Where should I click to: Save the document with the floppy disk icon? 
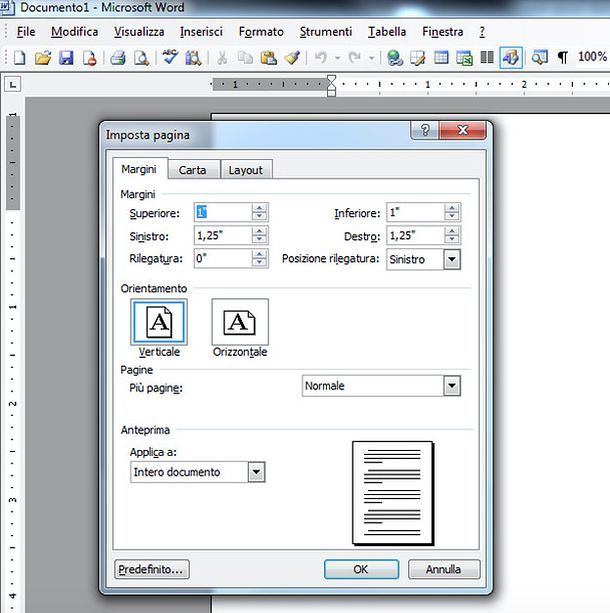click(x=66, y=58)
